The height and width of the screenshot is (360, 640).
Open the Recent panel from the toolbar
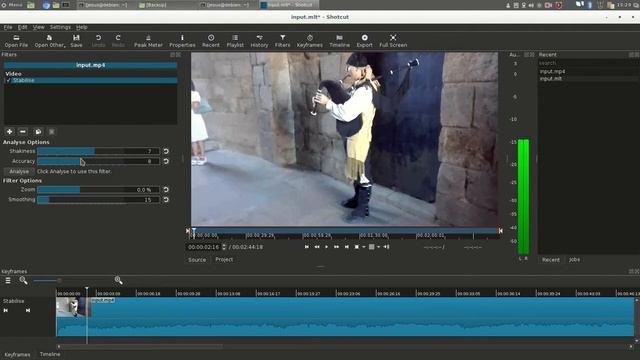(211, 41)
